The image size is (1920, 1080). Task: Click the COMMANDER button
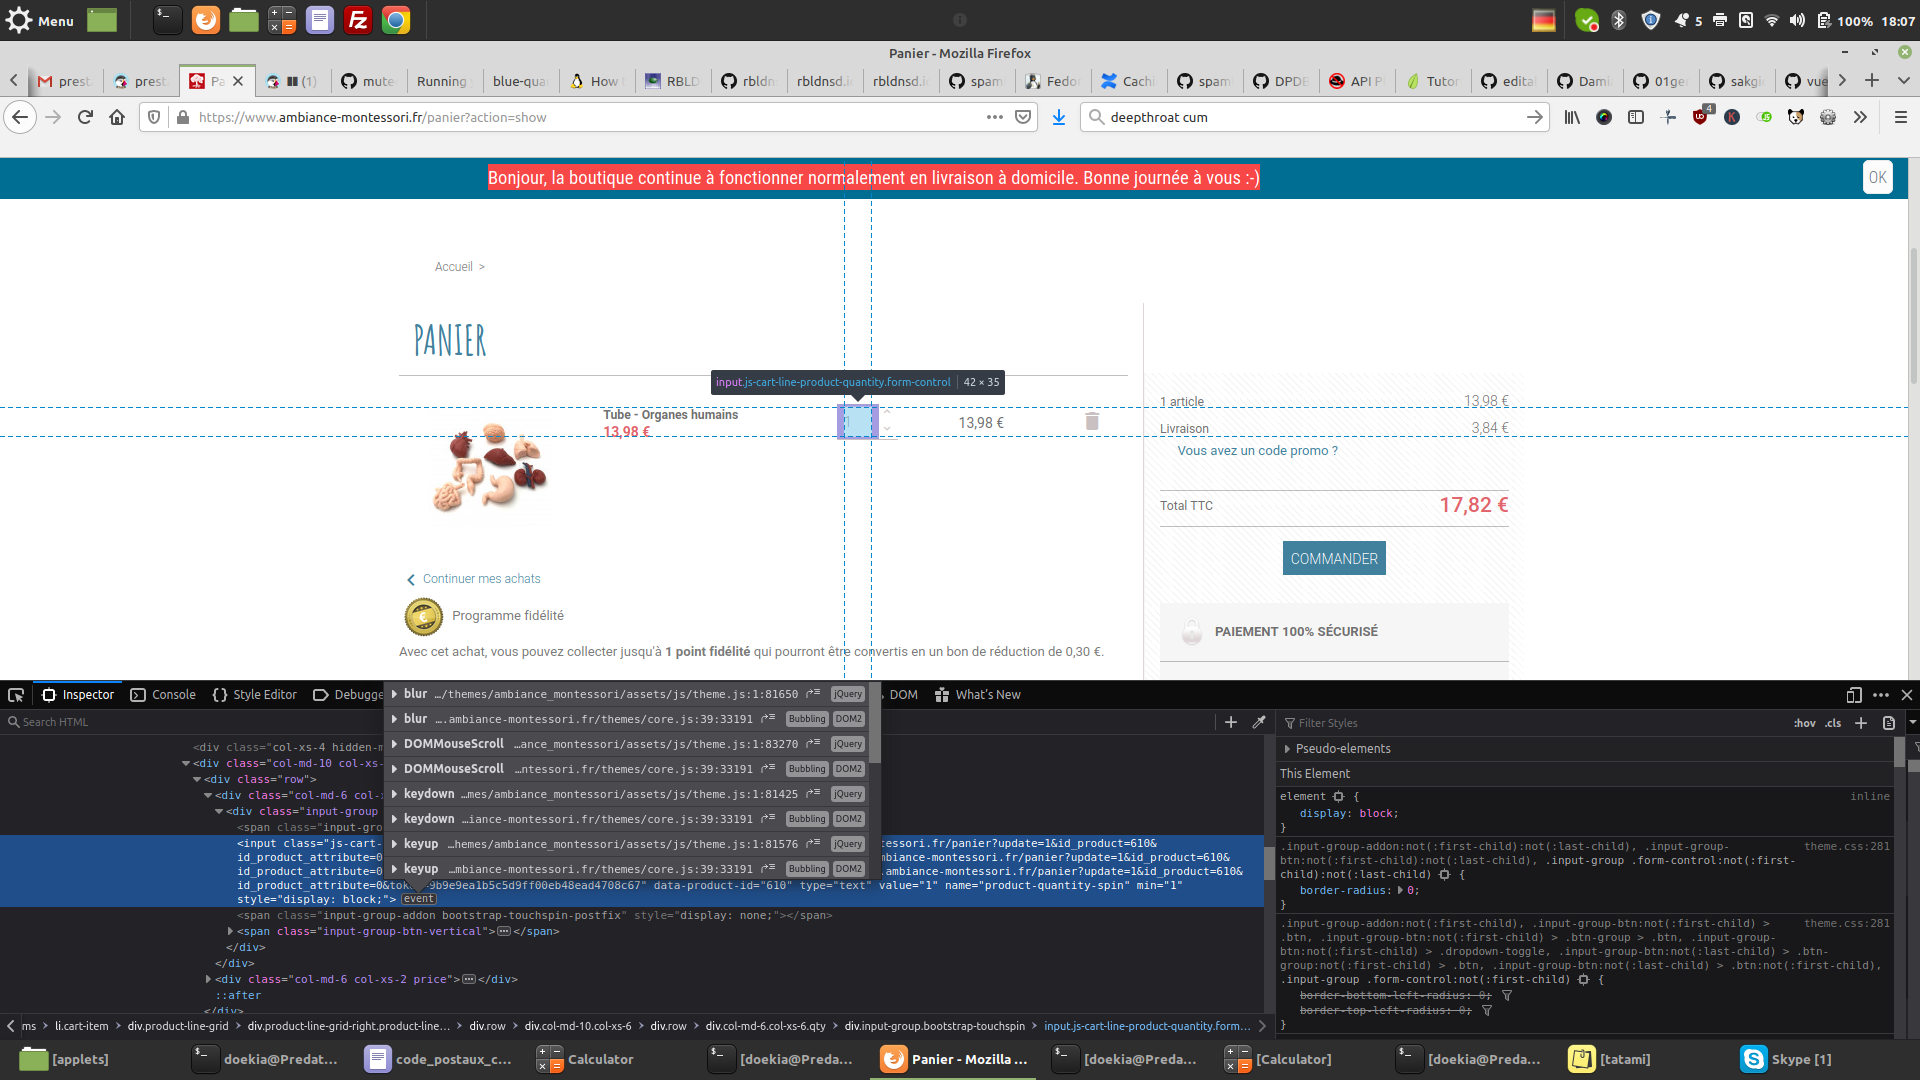pos(1334,559)
